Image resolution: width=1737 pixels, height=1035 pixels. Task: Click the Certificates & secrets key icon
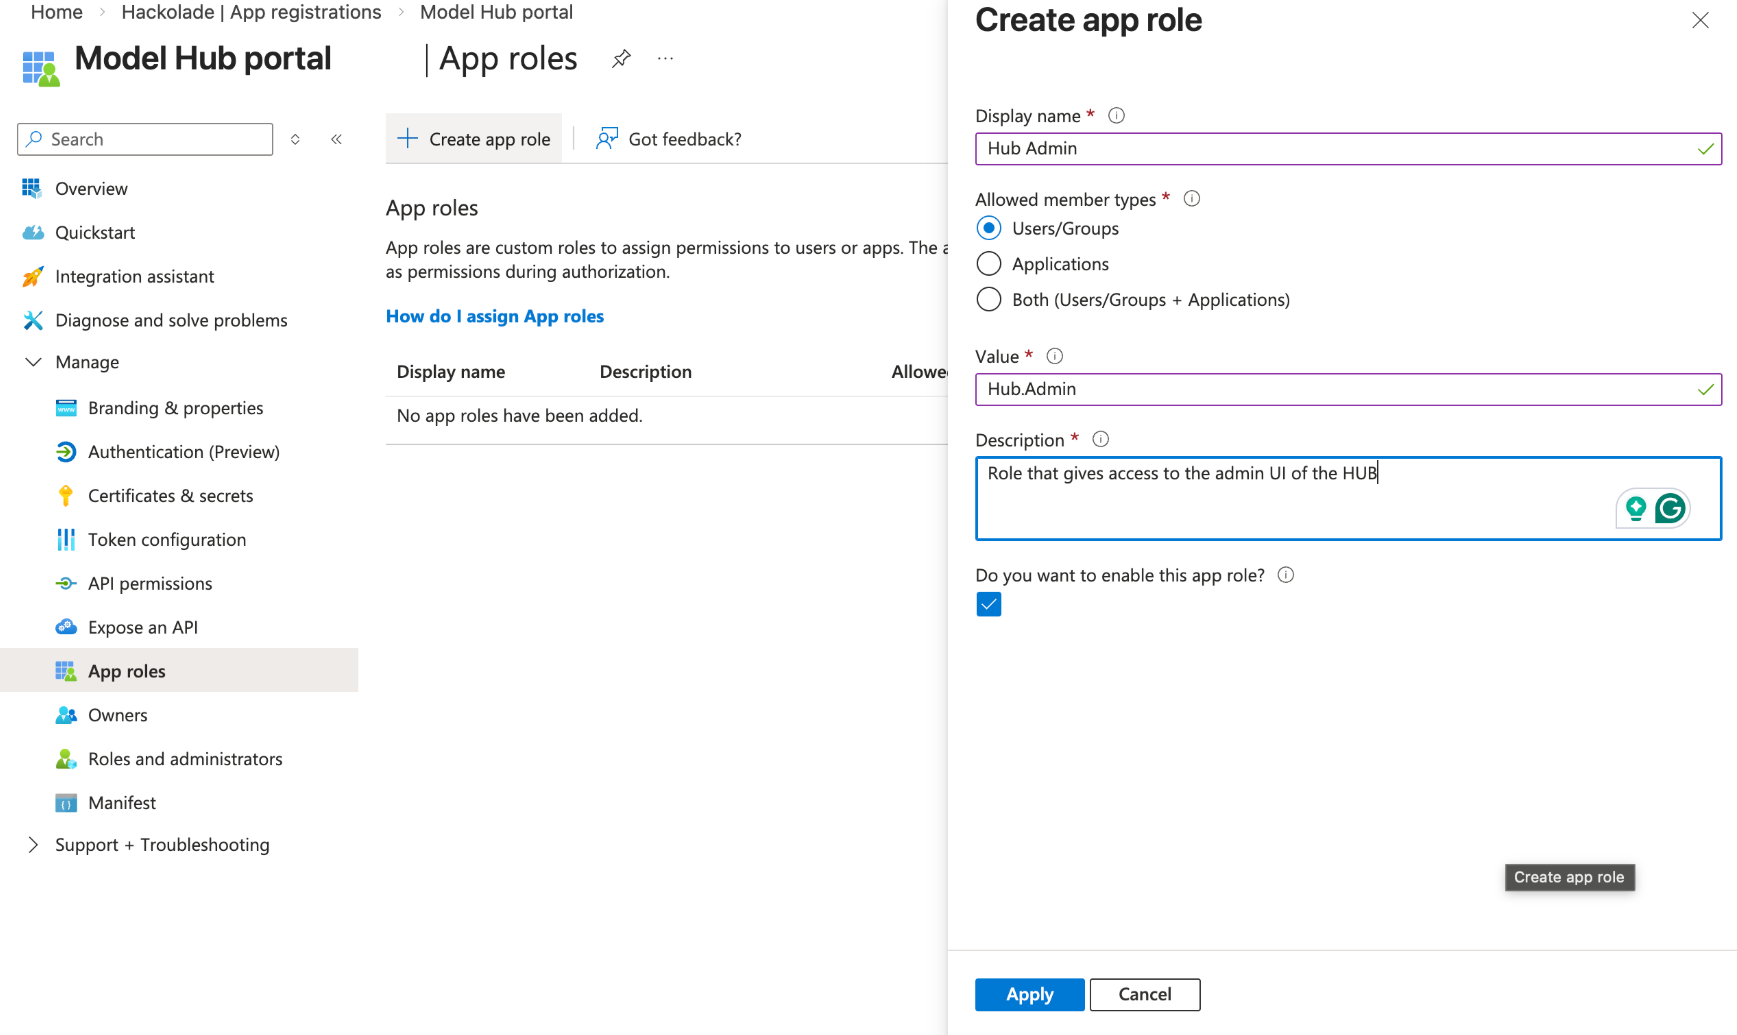pos(66,496)
